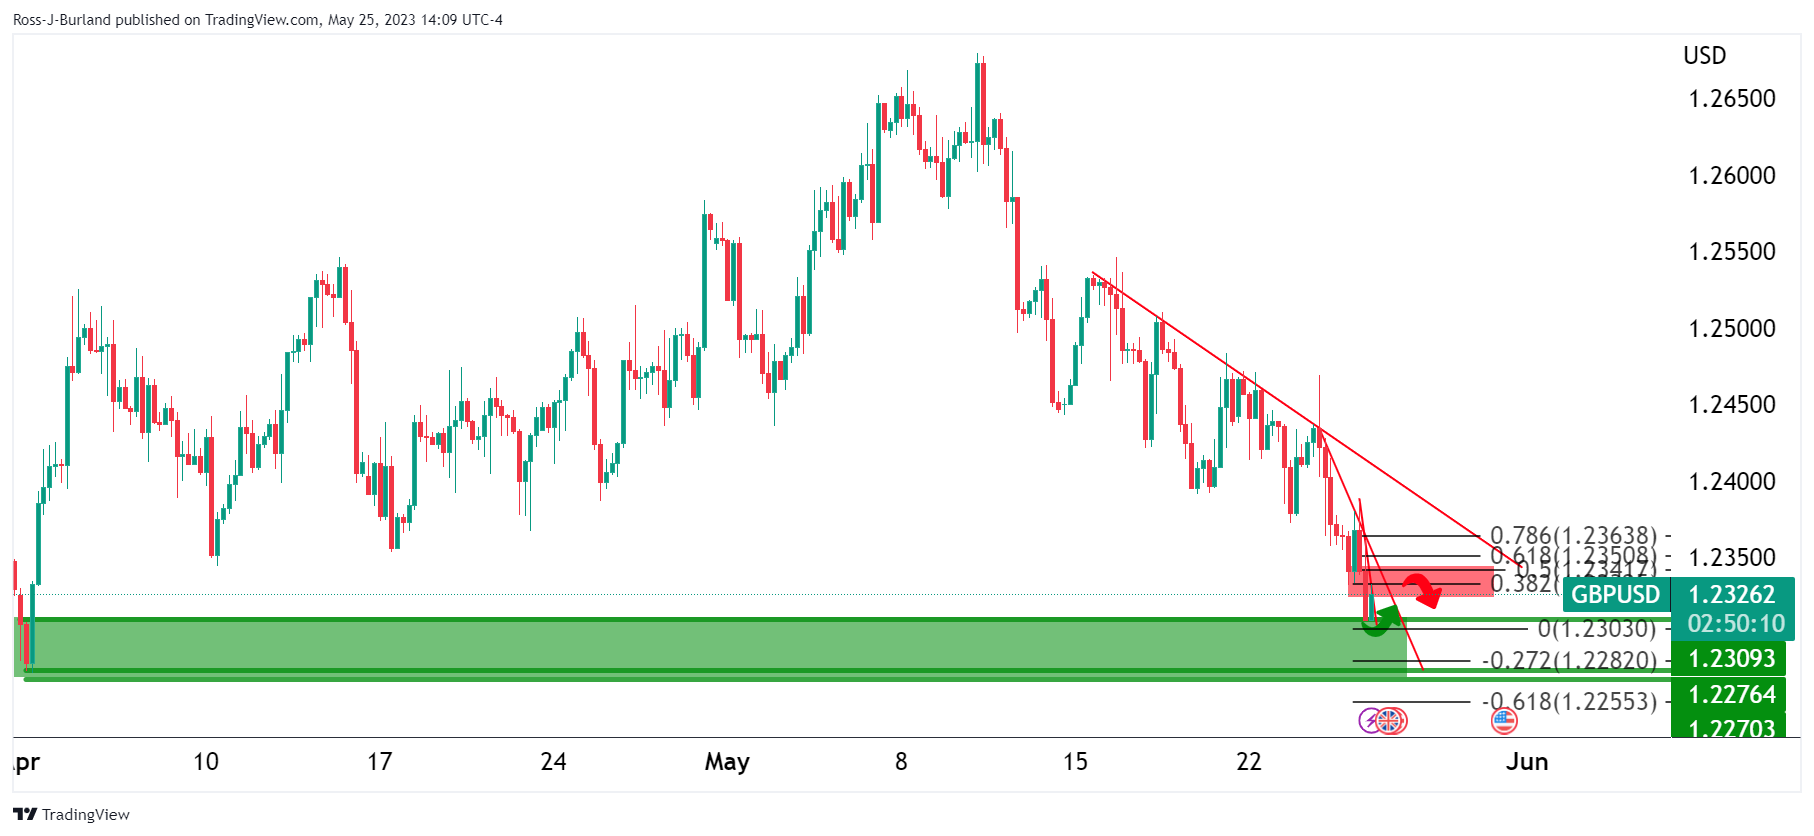This screenshot has width=1814, height=836.
Task: Click the green support zone rectangle
Action: (x=700, y=646)
